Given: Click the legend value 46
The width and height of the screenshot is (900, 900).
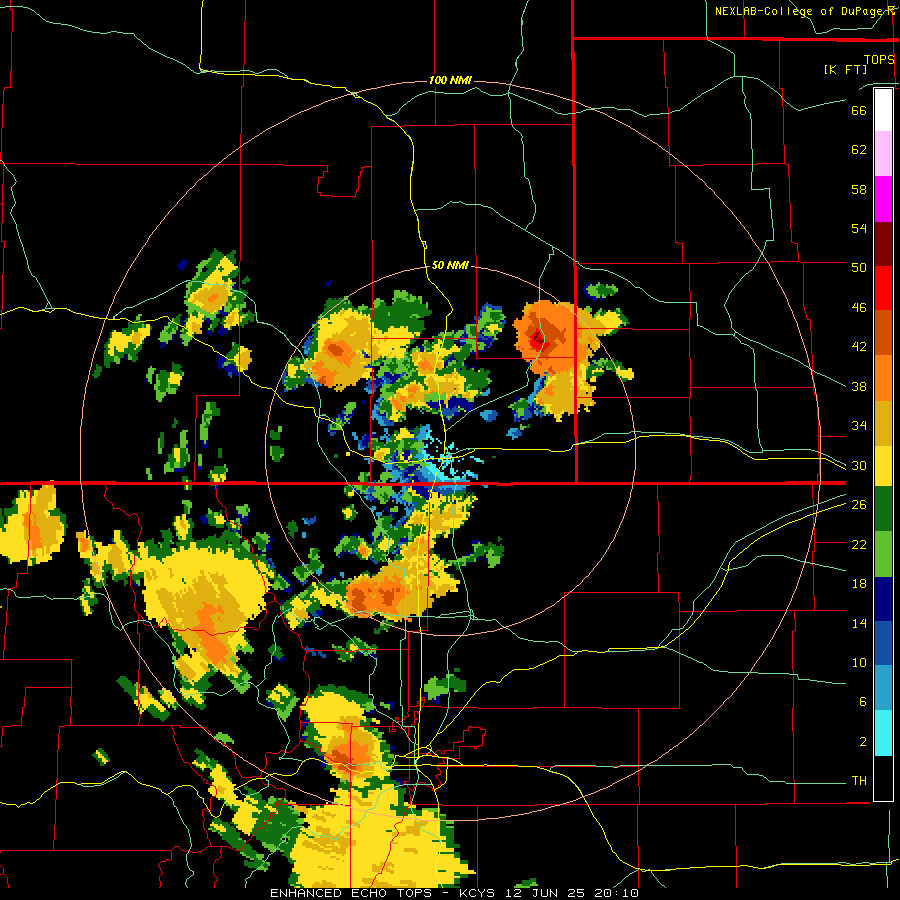Looking at the screenshot, I should (x=859, y=308).
